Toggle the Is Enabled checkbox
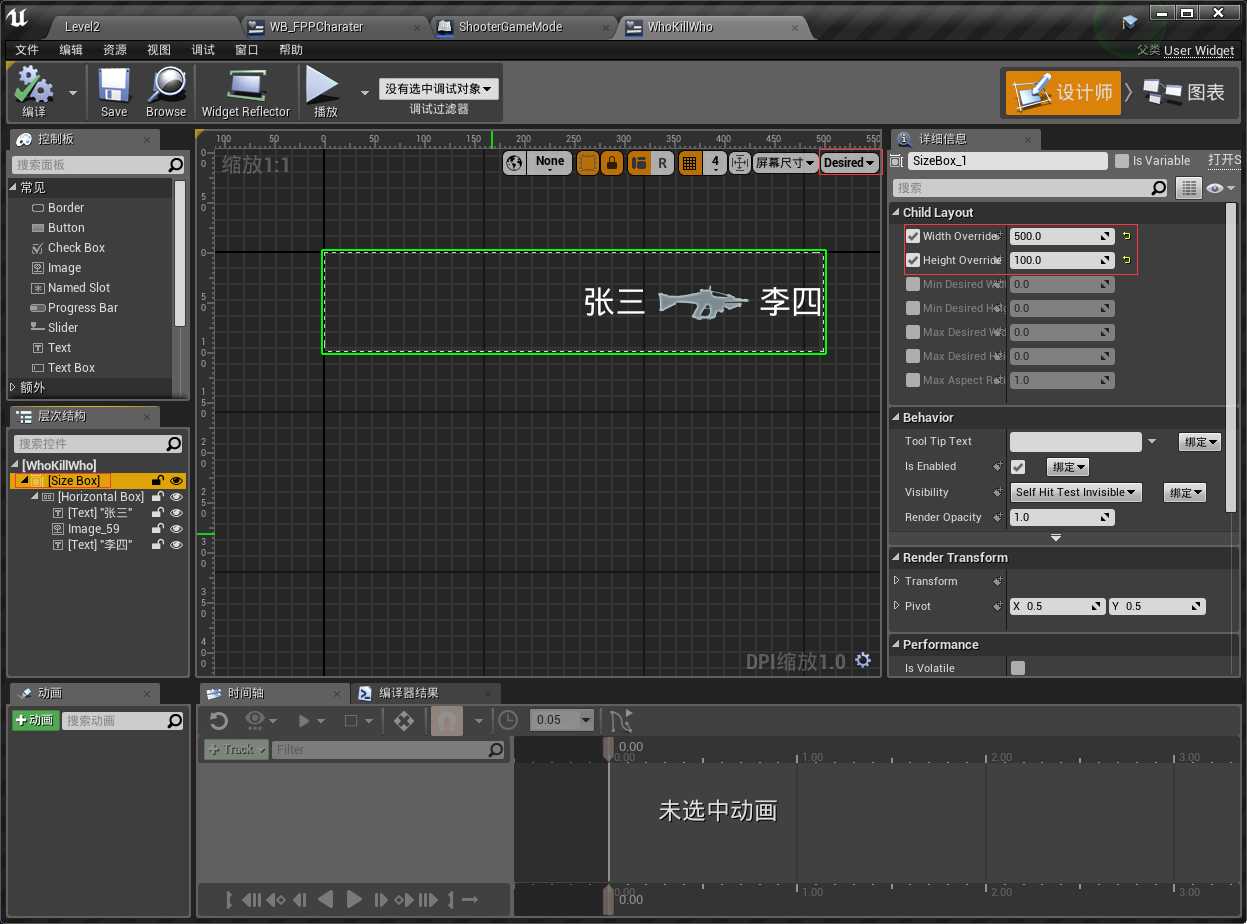This screenshot has width=1247, height=924. (1018, 467)
